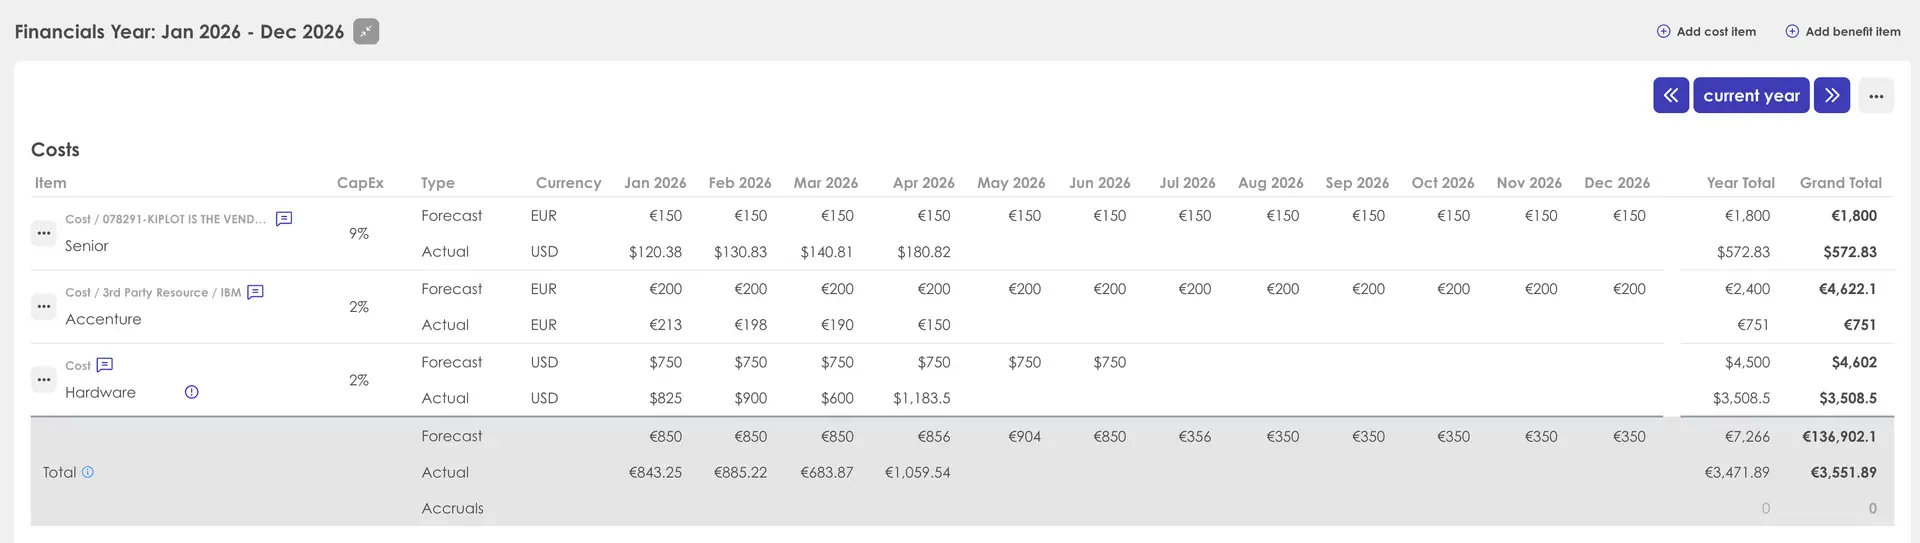Click Total actual Jan value €843.25
Viewport: 1920px width, 543px height.
click(655, 473)
